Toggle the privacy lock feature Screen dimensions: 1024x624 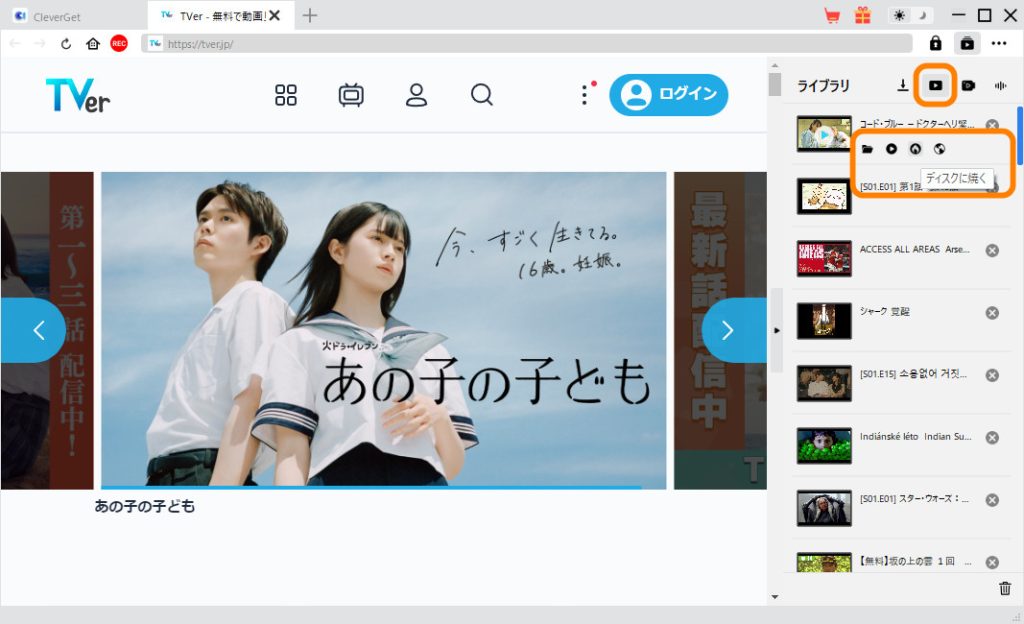point(936,44)
